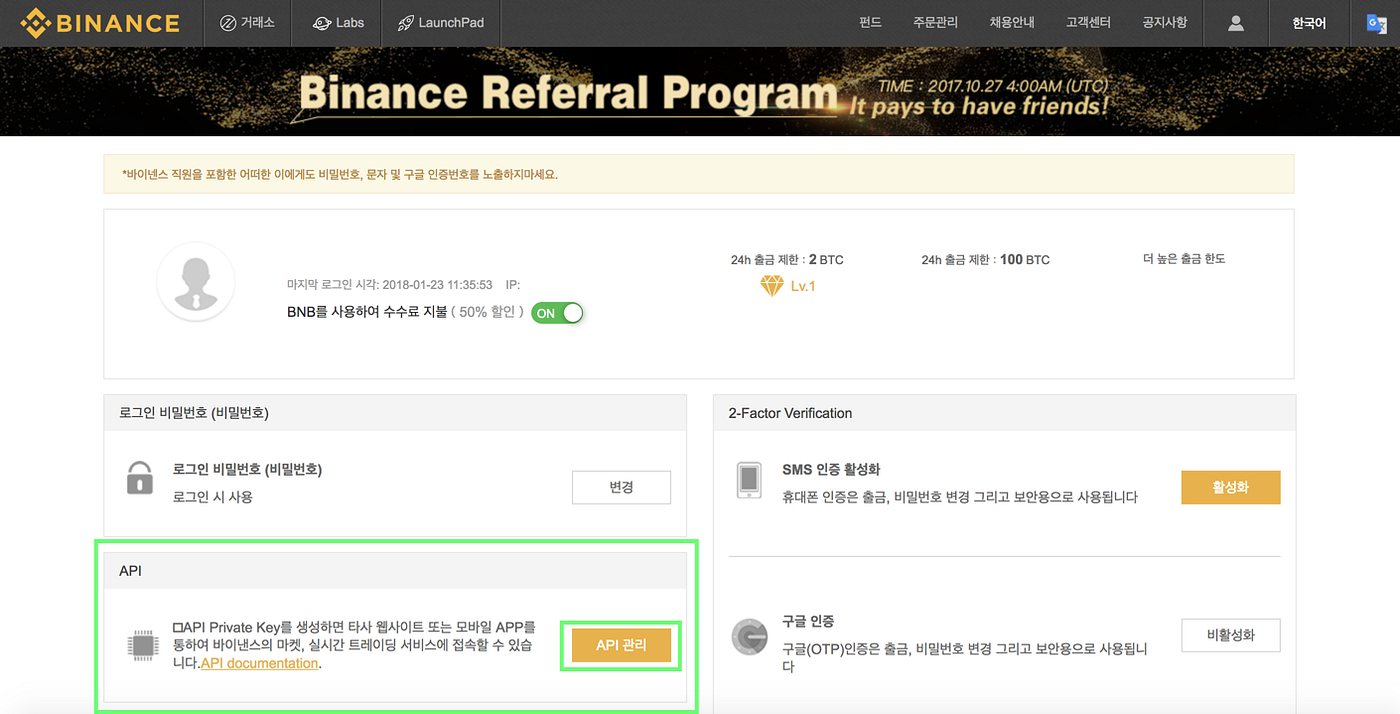
Task: Click the API chip icon
Action: tap(143, 646)
